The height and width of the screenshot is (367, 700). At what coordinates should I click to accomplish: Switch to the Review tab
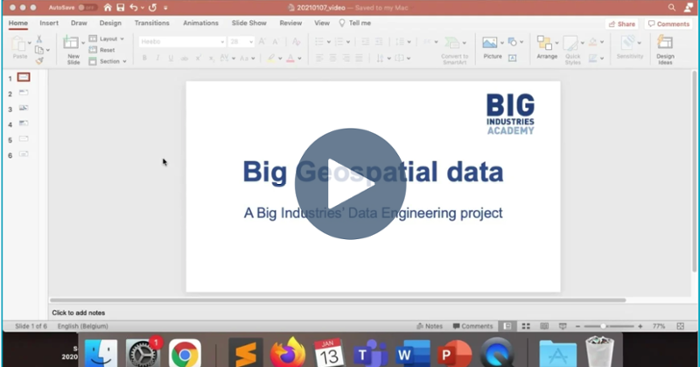point(291,23)
